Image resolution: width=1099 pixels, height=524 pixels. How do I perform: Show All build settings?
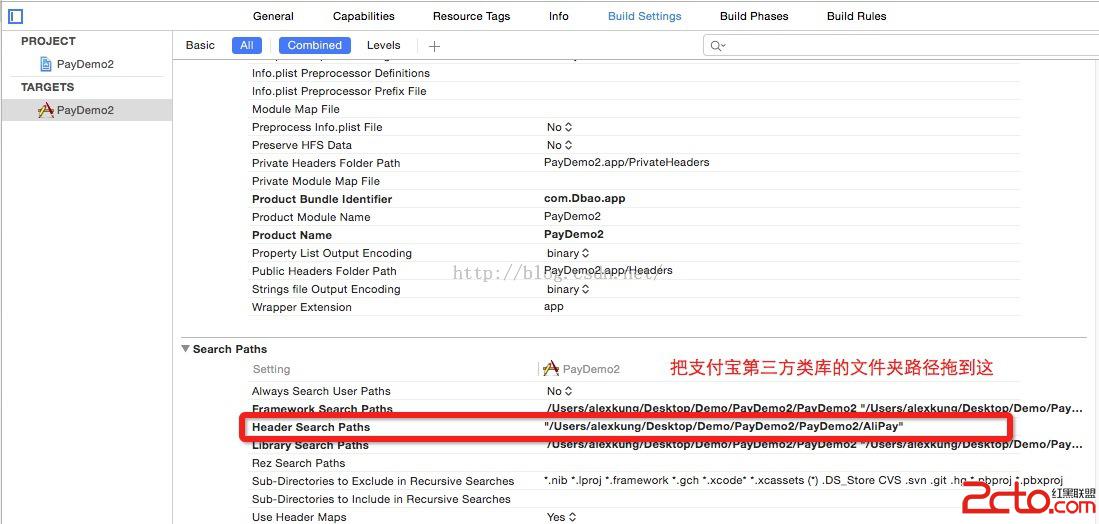[x=247, y=46]
